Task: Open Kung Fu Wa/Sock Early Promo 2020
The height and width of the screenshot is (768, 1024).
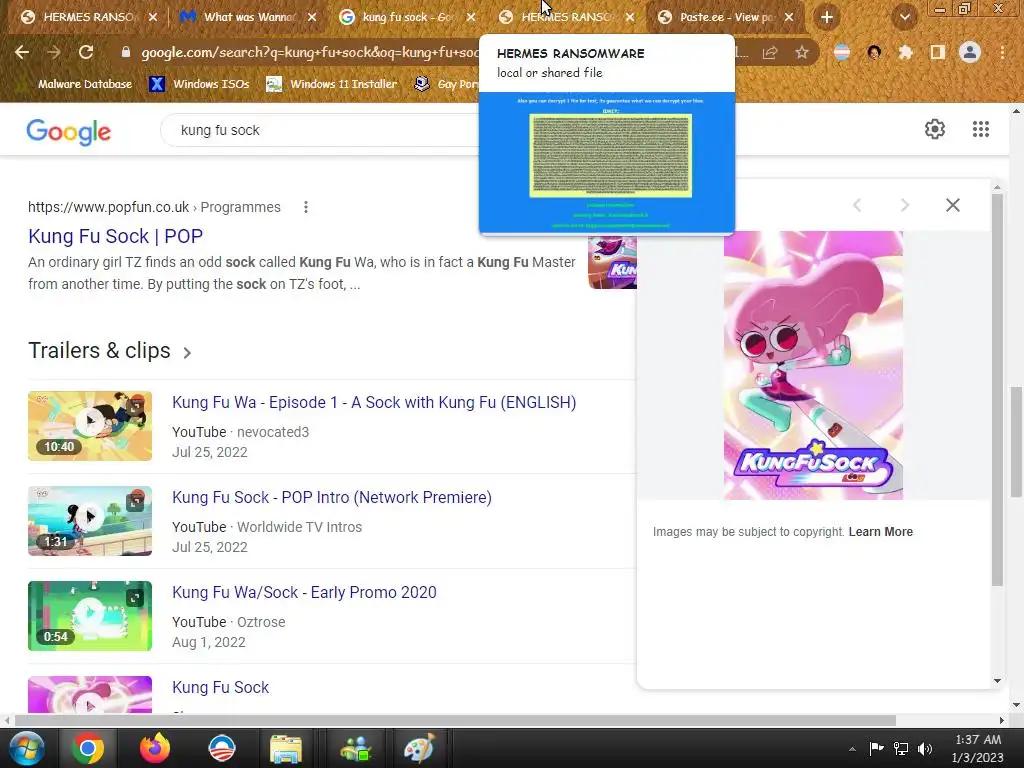Action: pos(304,592)
